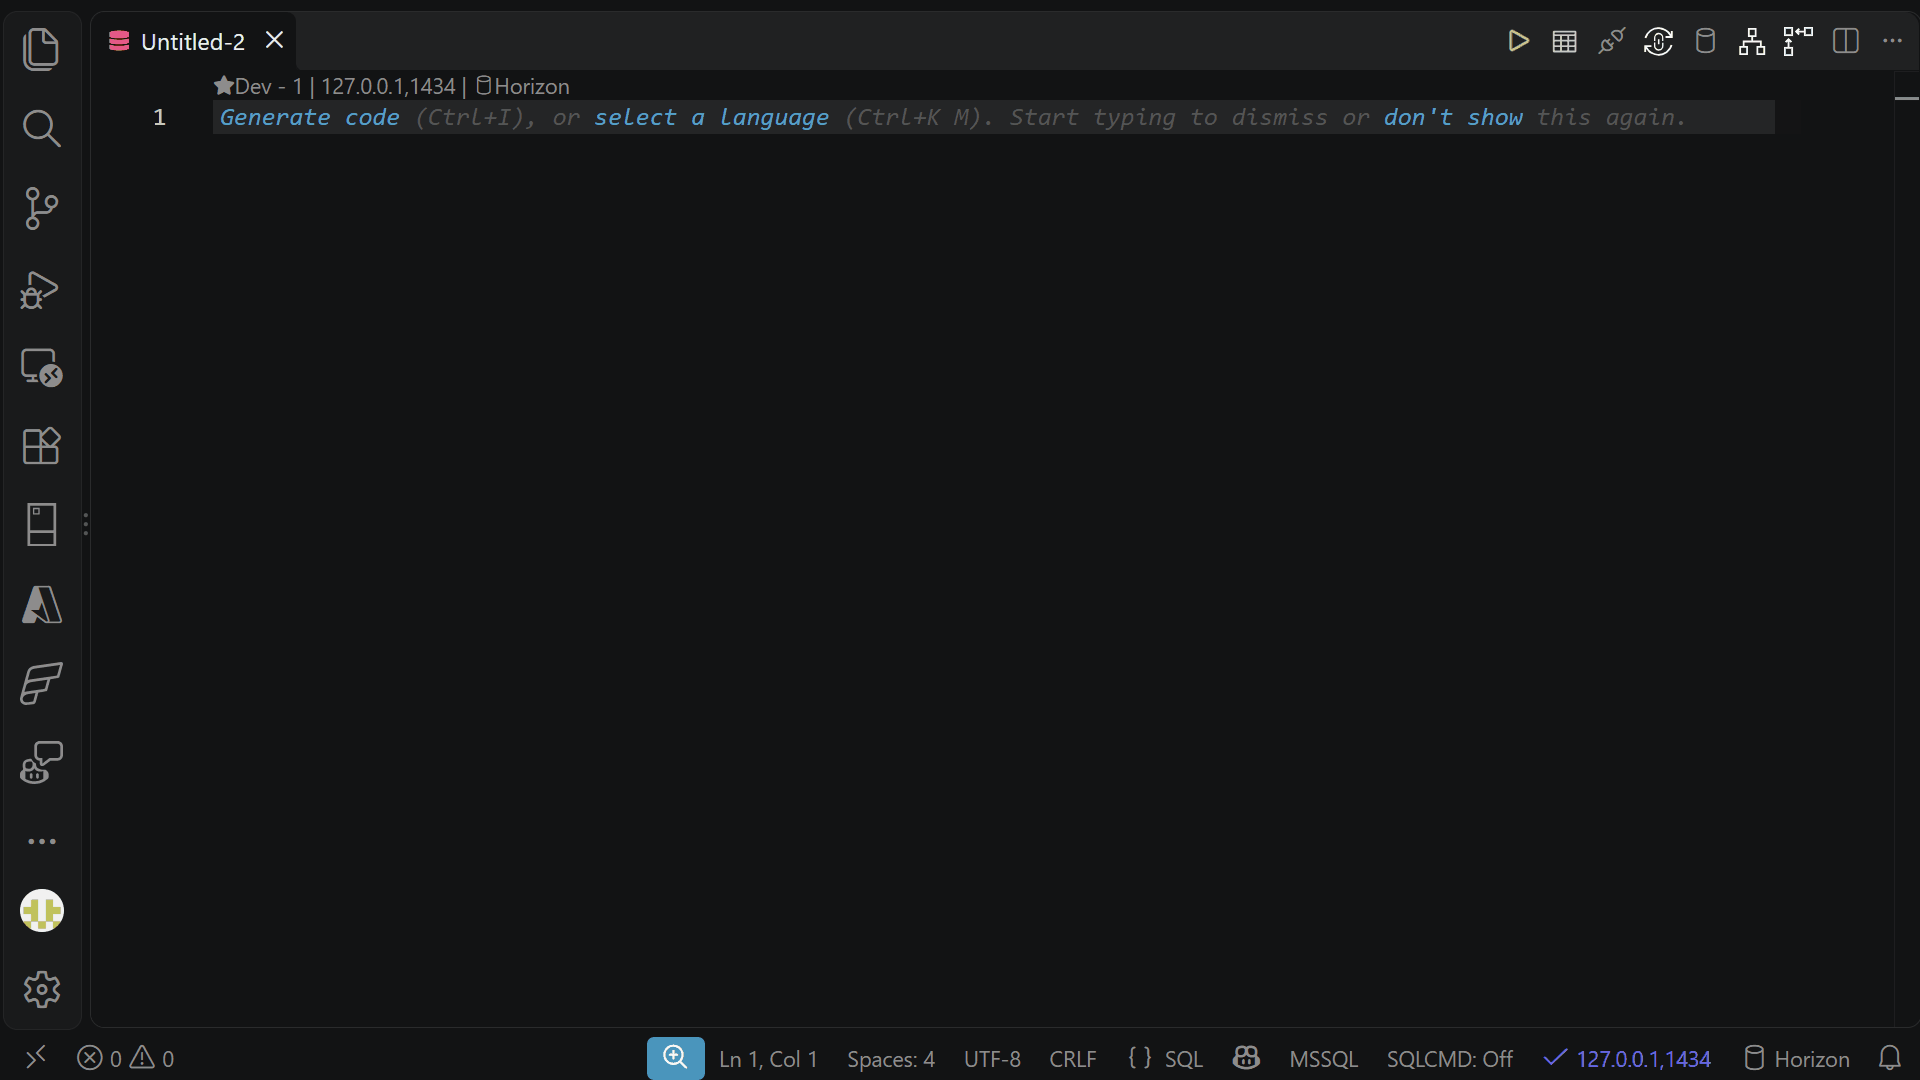This screenshot has height=1080, width=1920.
Task: Open notifications bell
Action: click(x=1889, y=1058)
